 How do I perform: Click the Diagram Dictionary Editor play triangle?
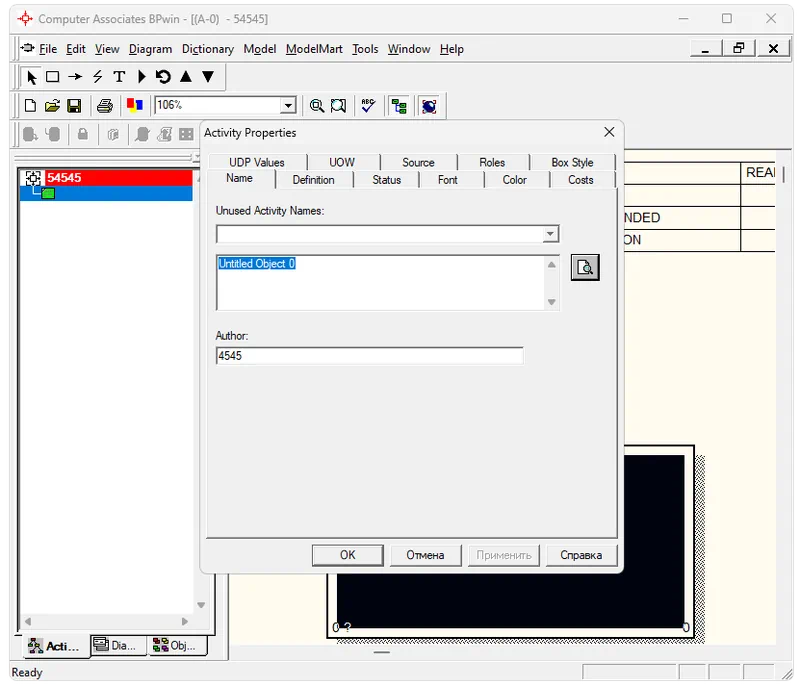pyautogui.click(x=141, y=77)
